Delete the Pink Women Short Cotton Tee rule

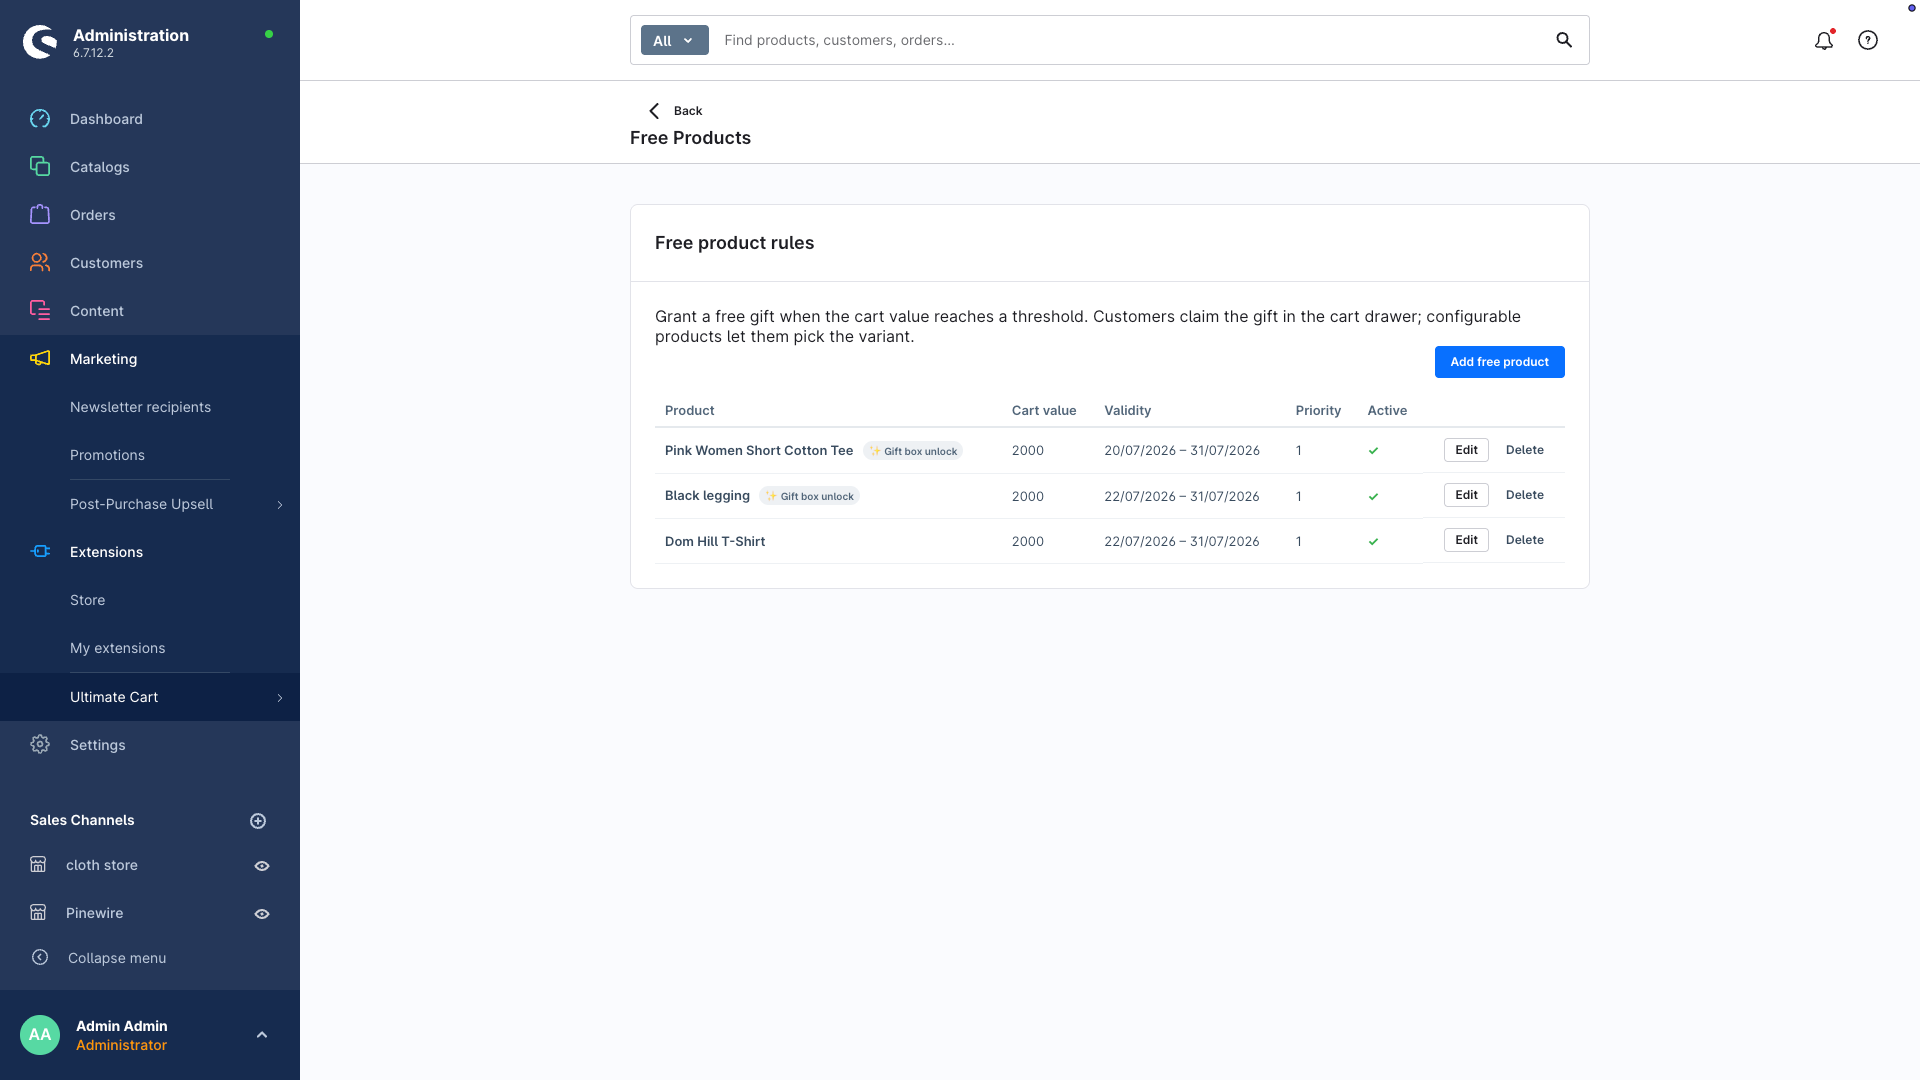[x=1524, y=450]
